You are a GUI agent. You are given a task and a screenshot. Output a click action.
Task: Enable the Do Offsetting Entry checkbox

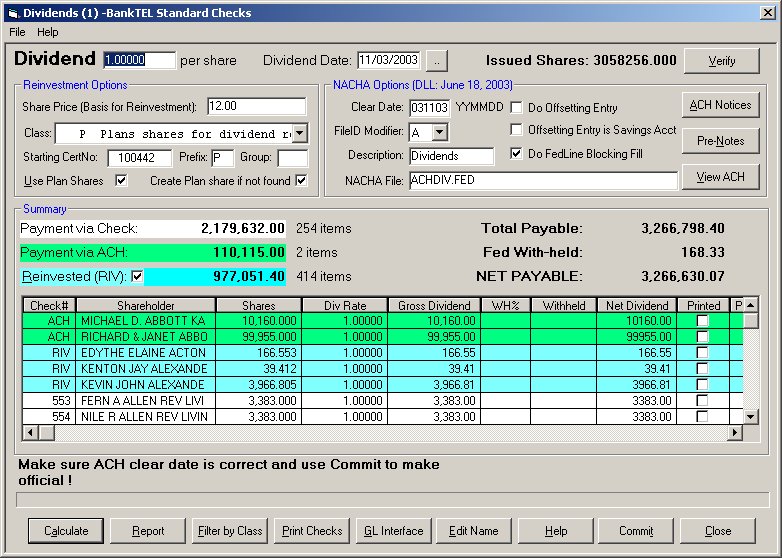point(517,107)
